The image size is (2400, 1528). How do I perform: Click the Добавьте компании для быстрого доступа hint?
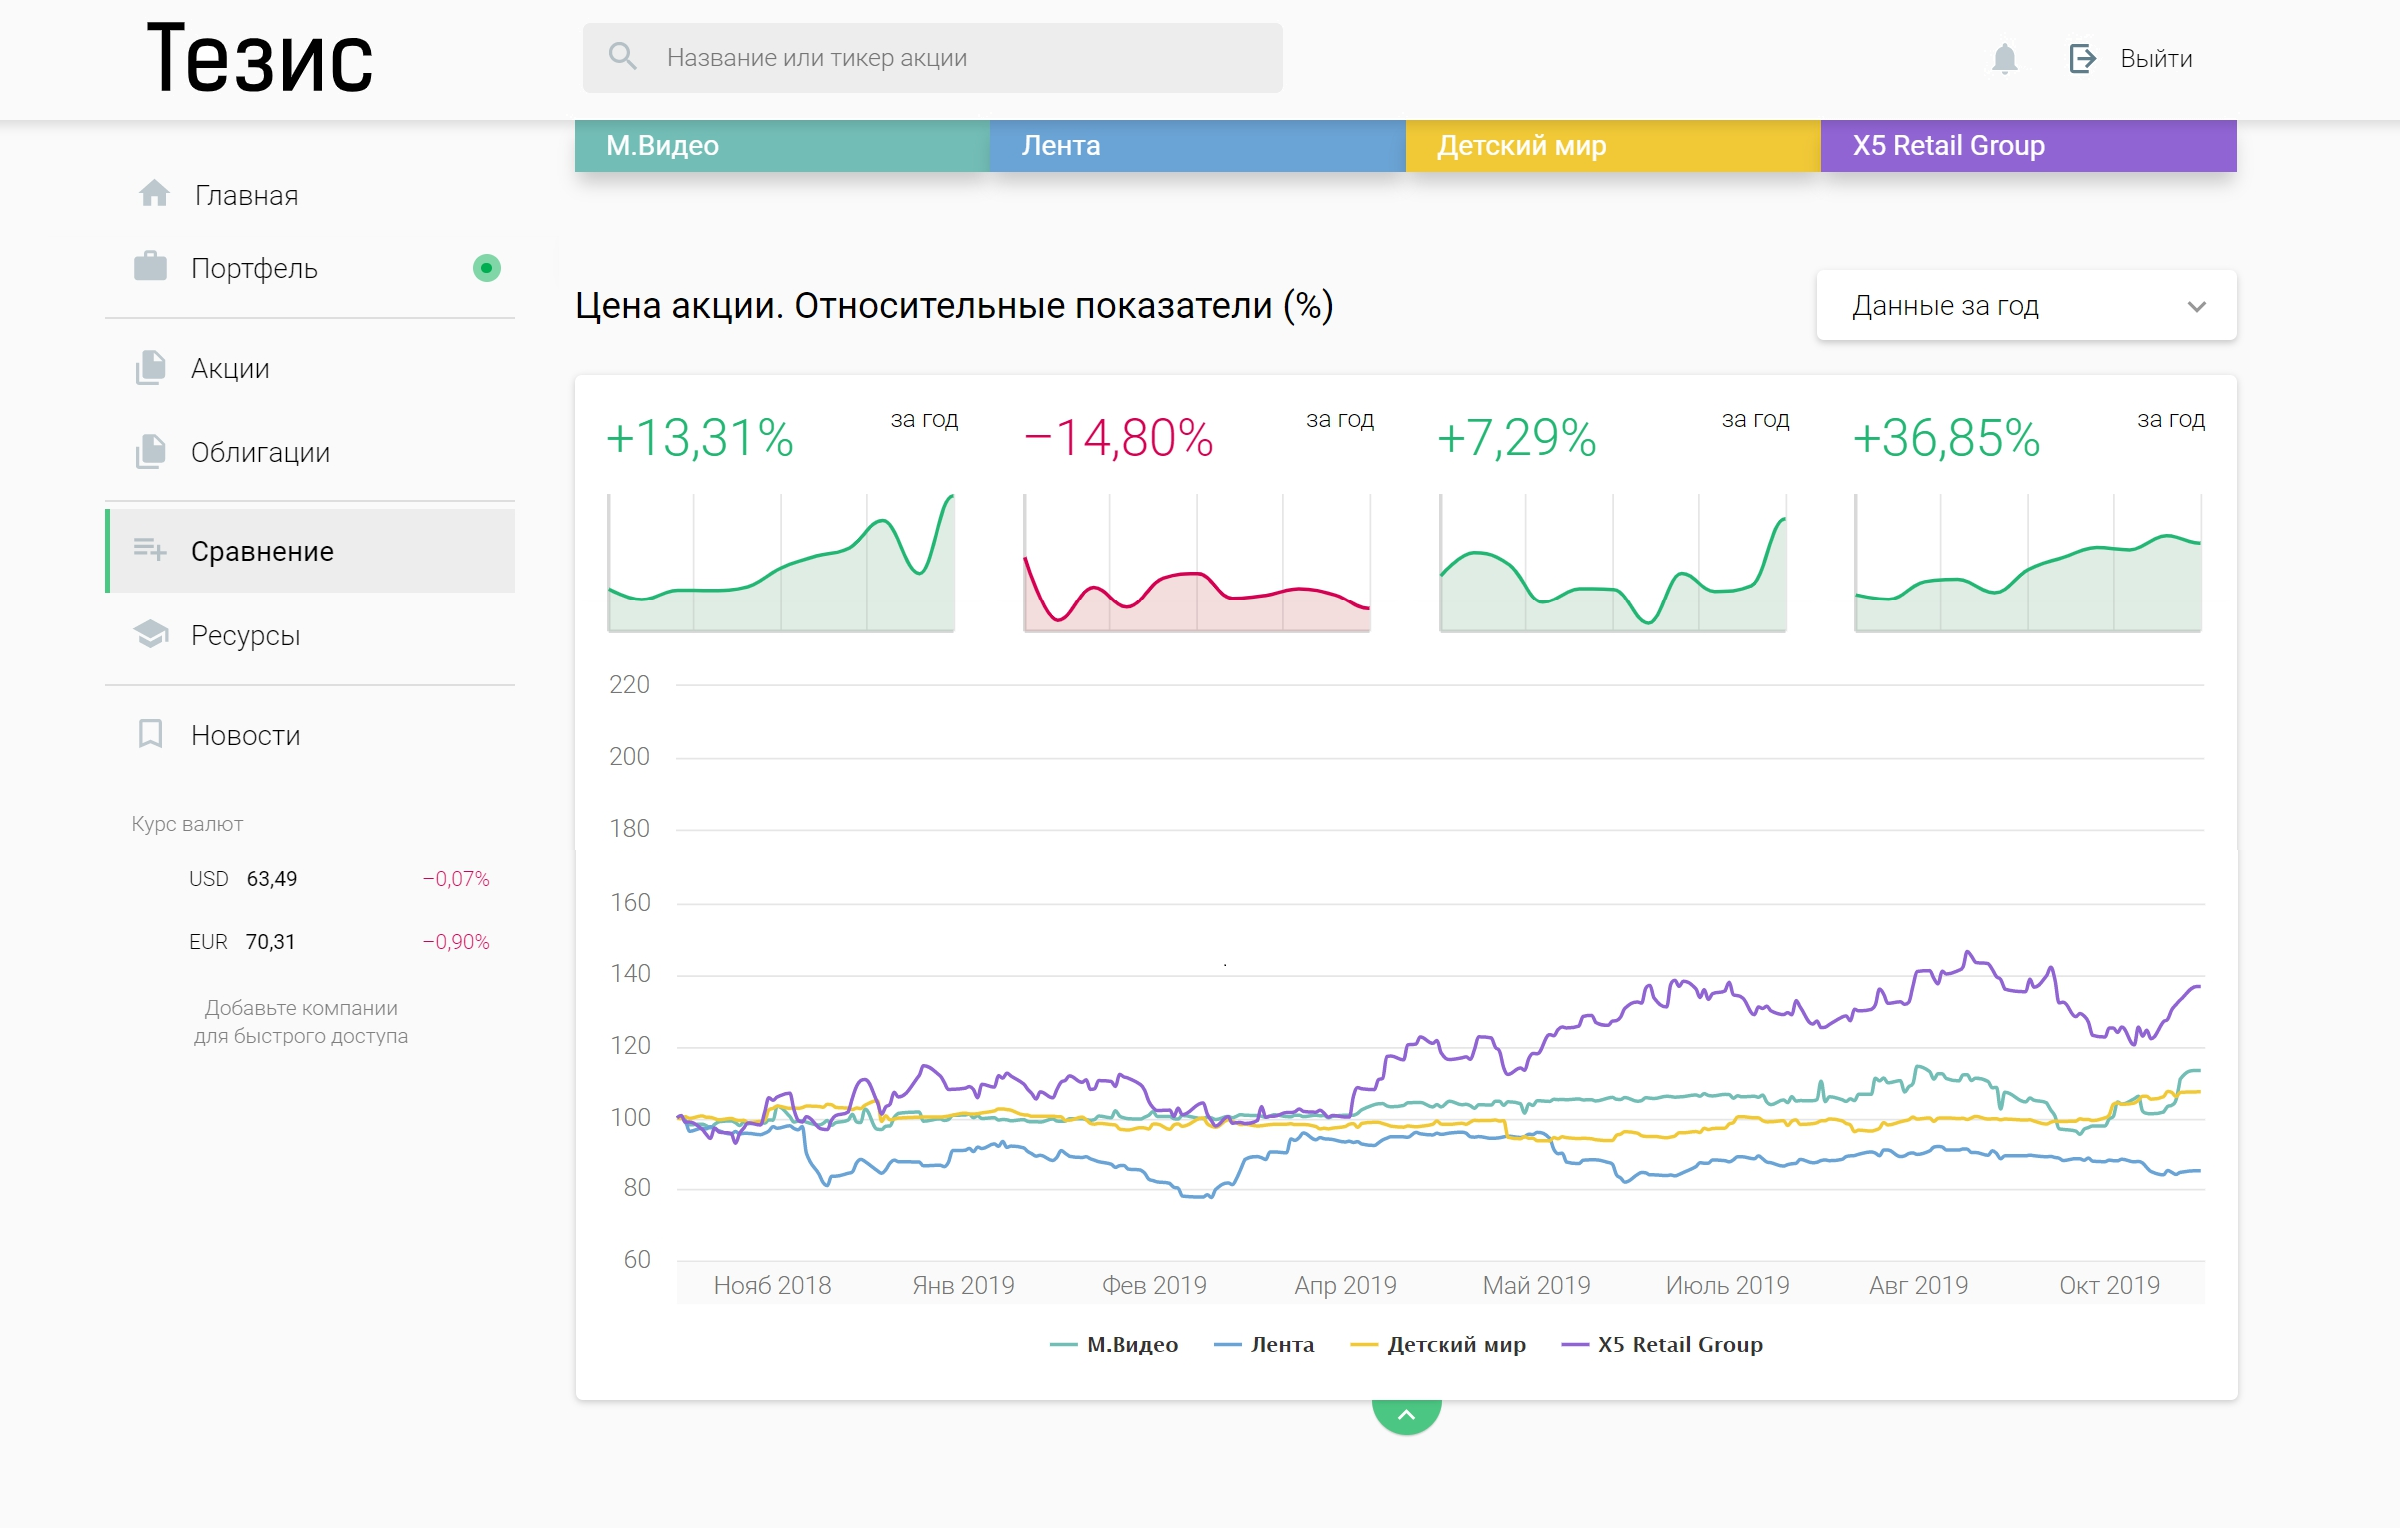[x=301, y=1022]
